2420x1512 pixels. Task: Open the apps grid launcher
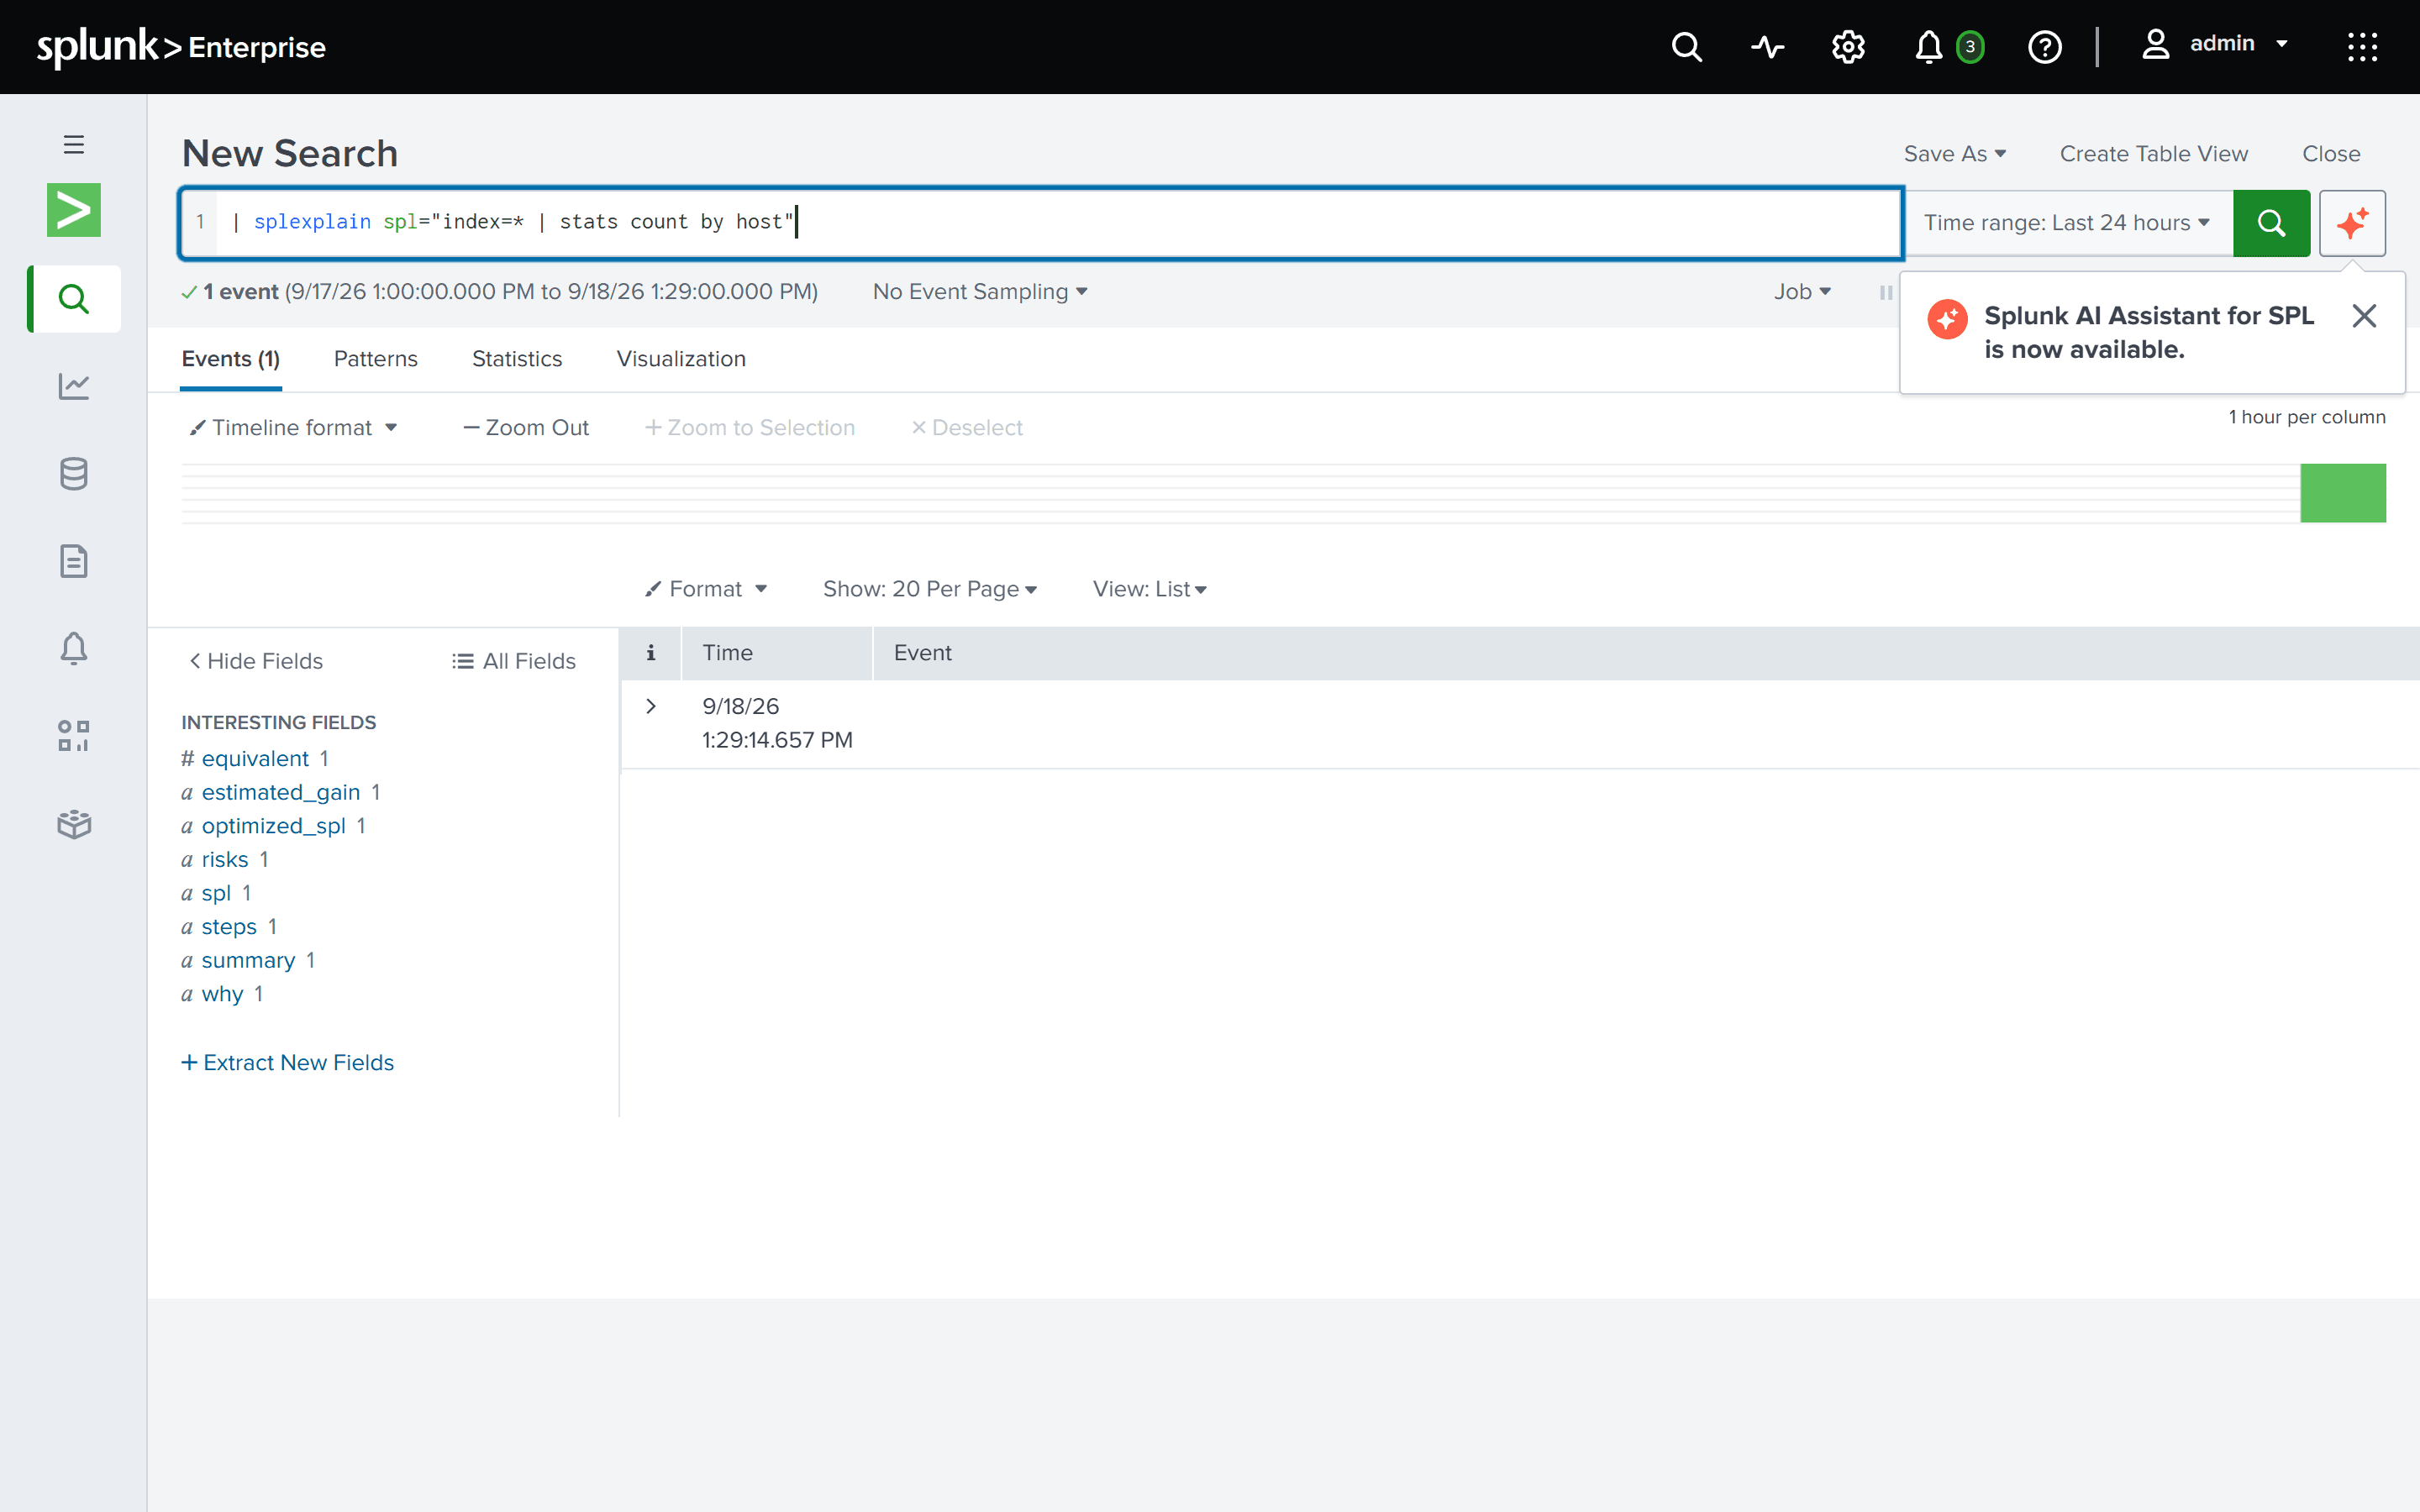tap(2363, 47)
